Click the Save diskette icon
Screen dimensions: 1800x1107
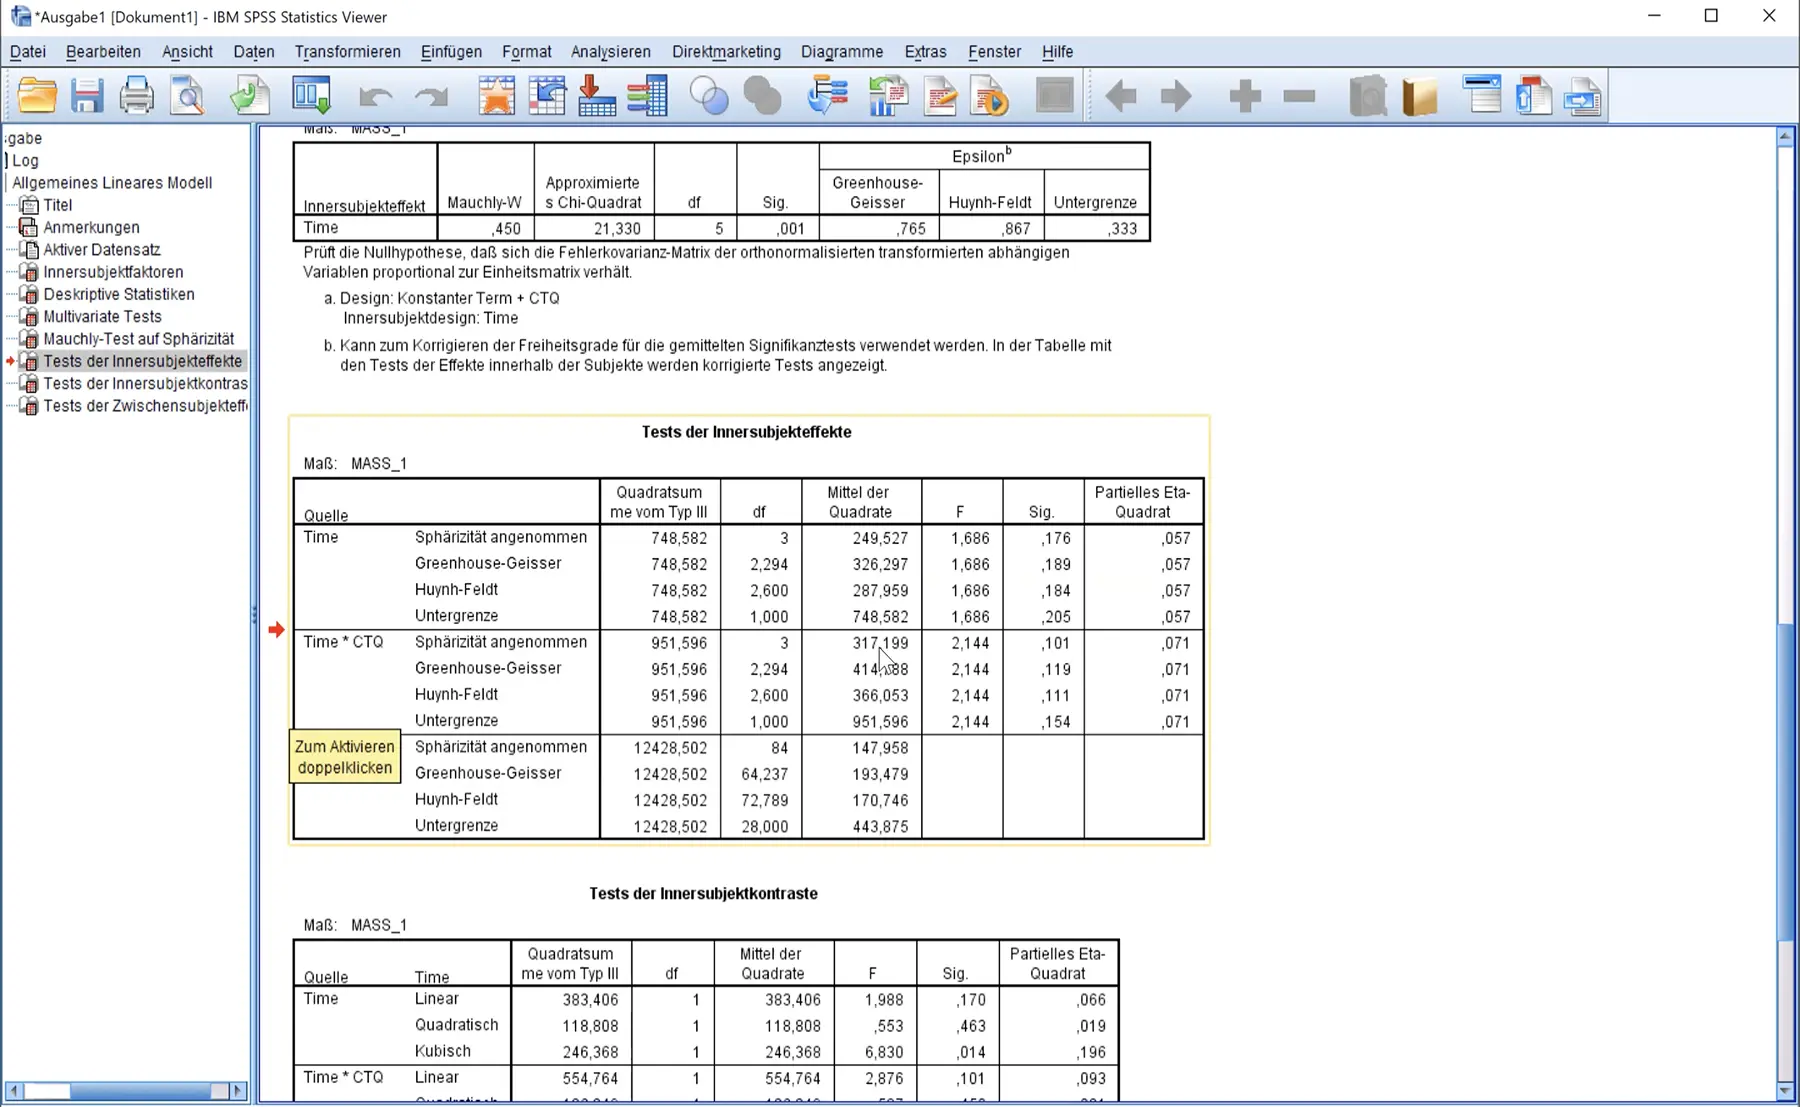point(87,96)
